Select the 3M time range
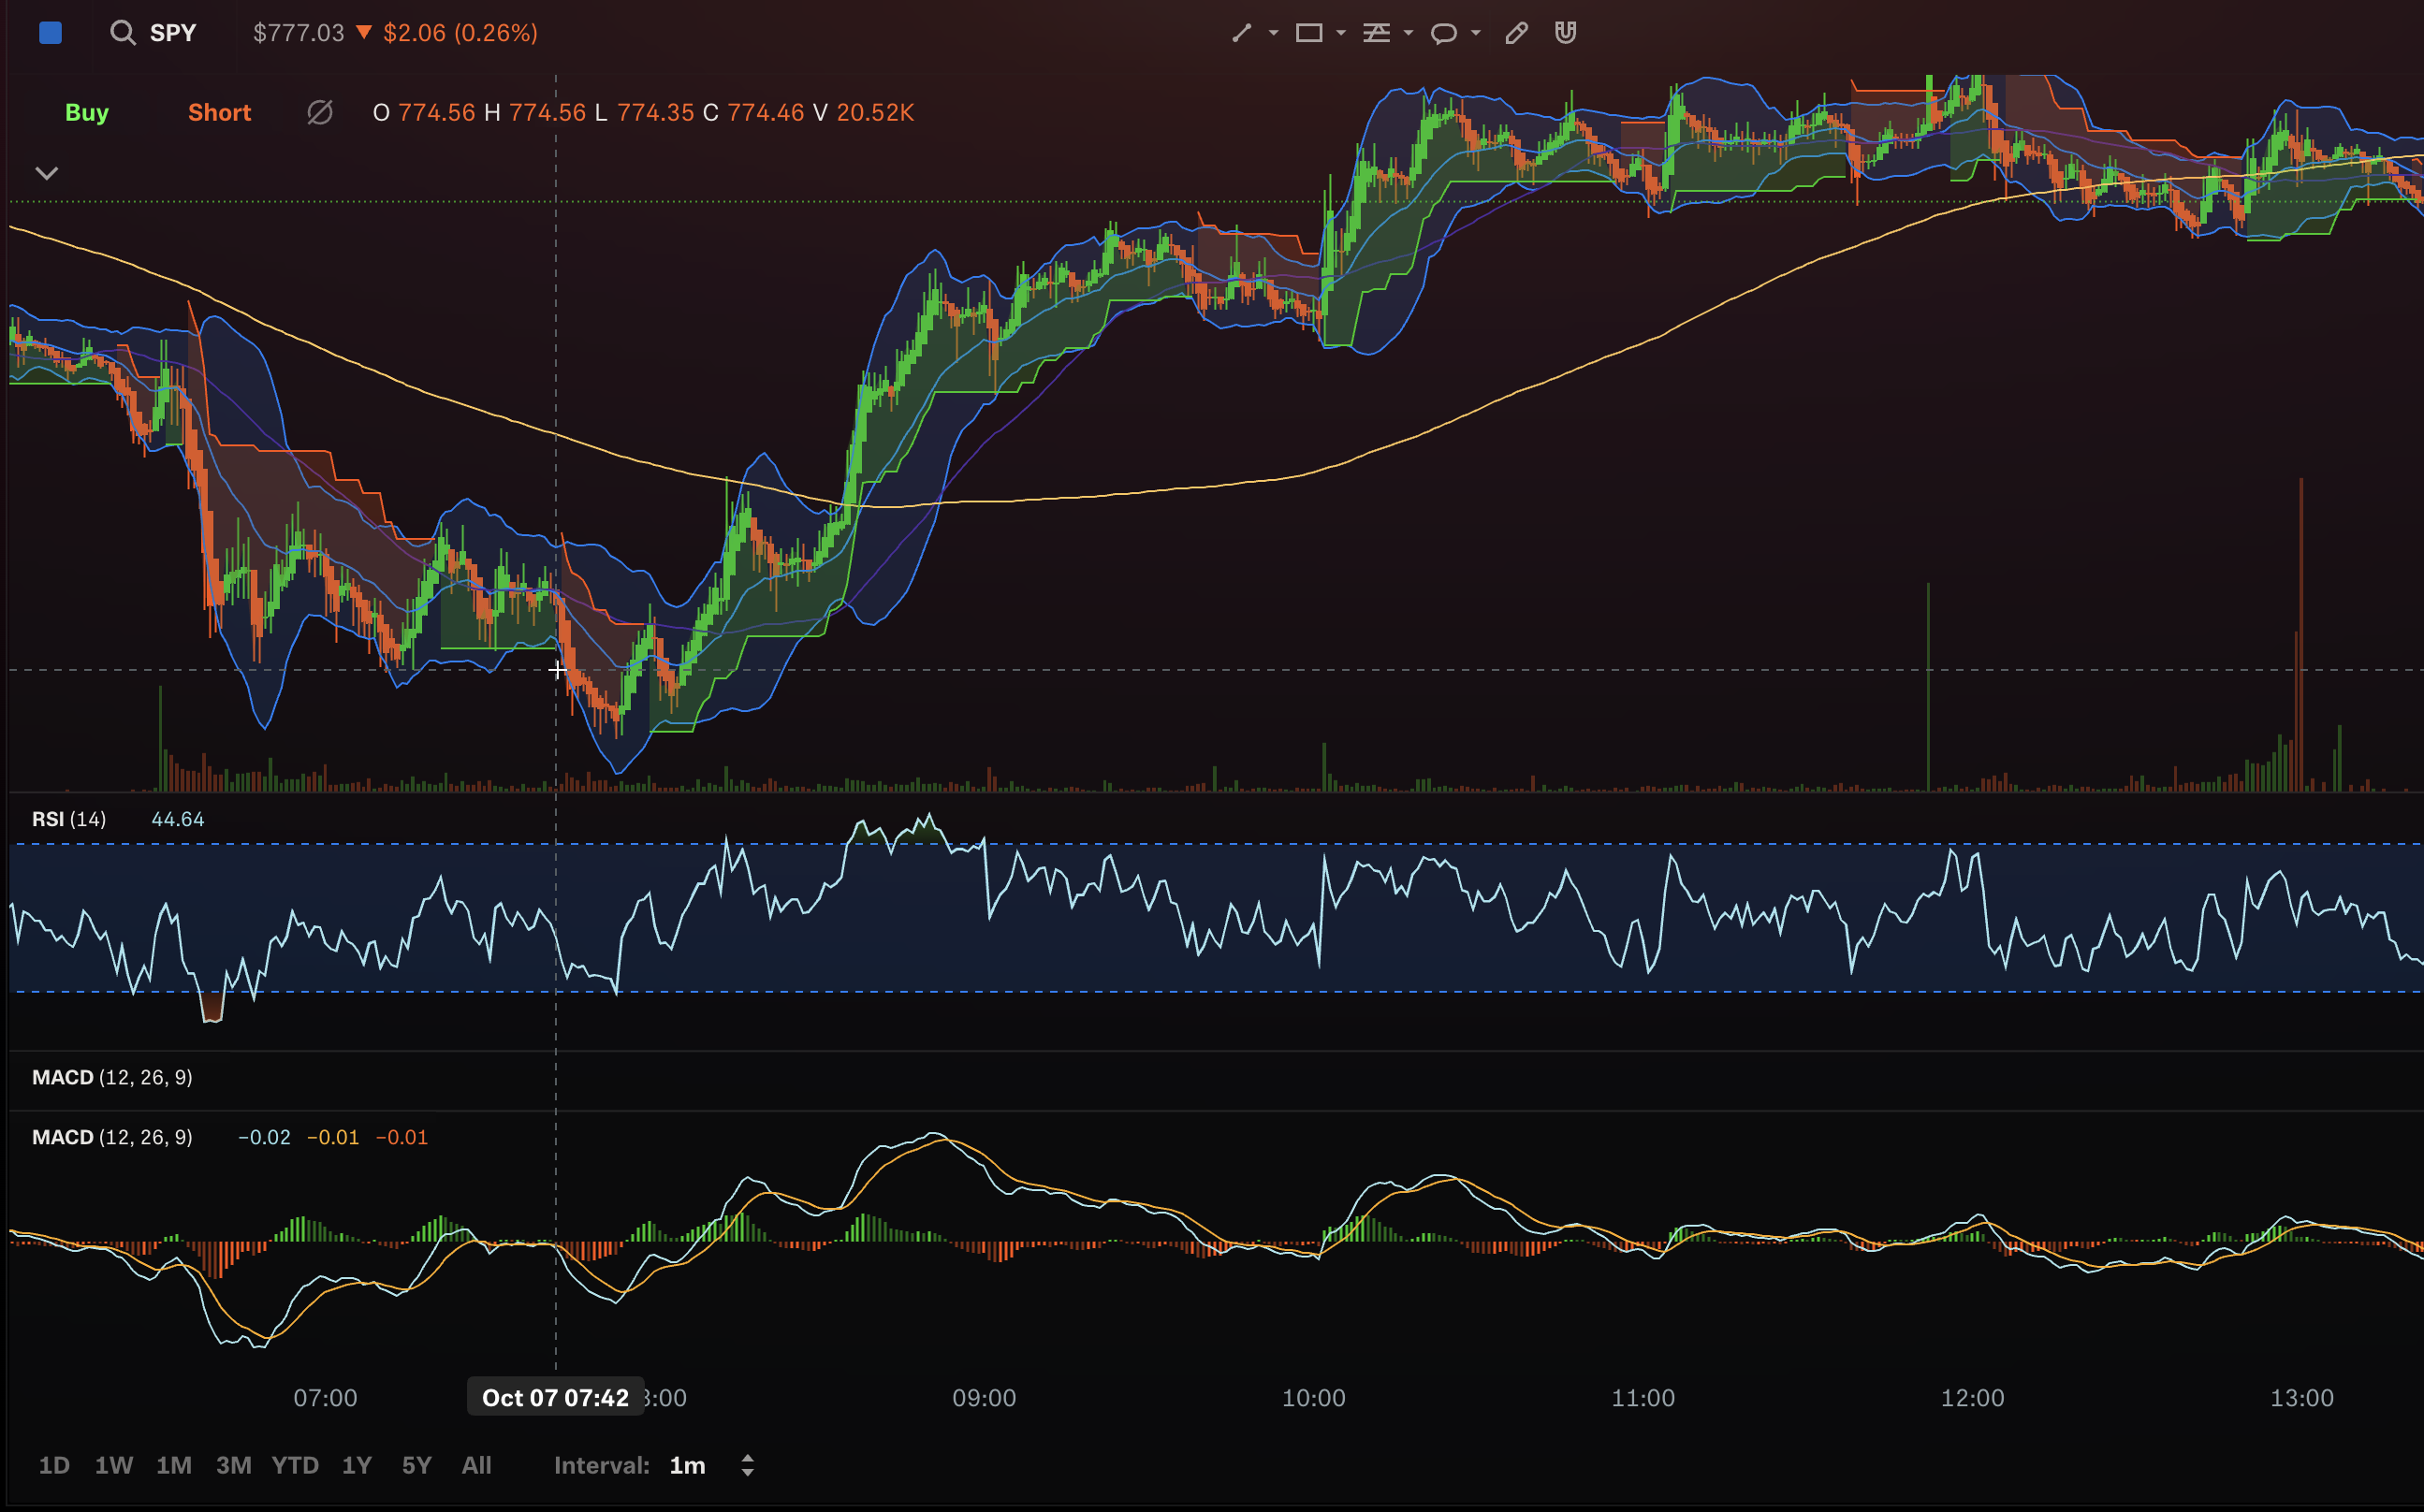The image size is (2424, 1512). click(x=234, y=1465)
